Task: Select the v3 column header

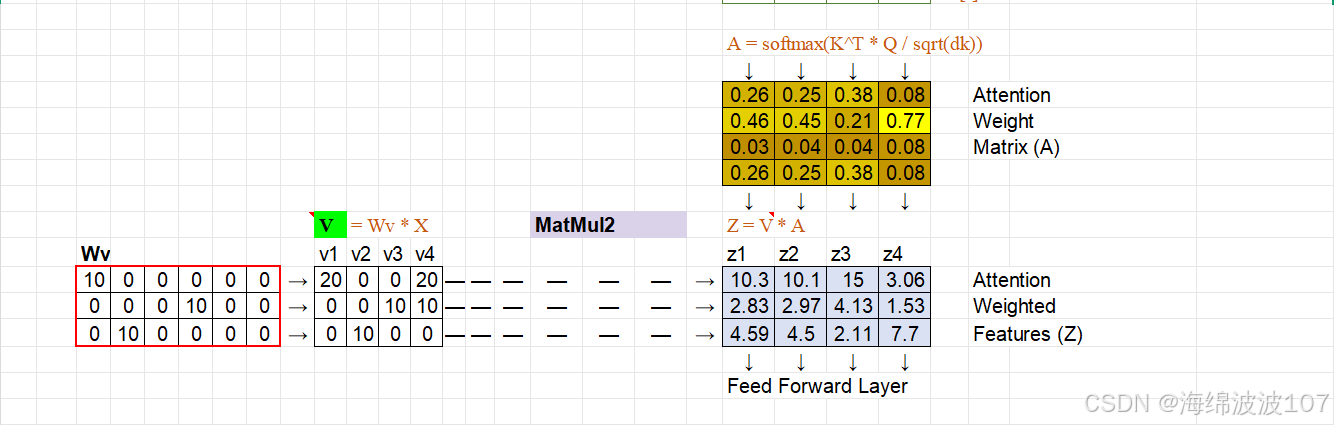Action: (x=393, y=254)
